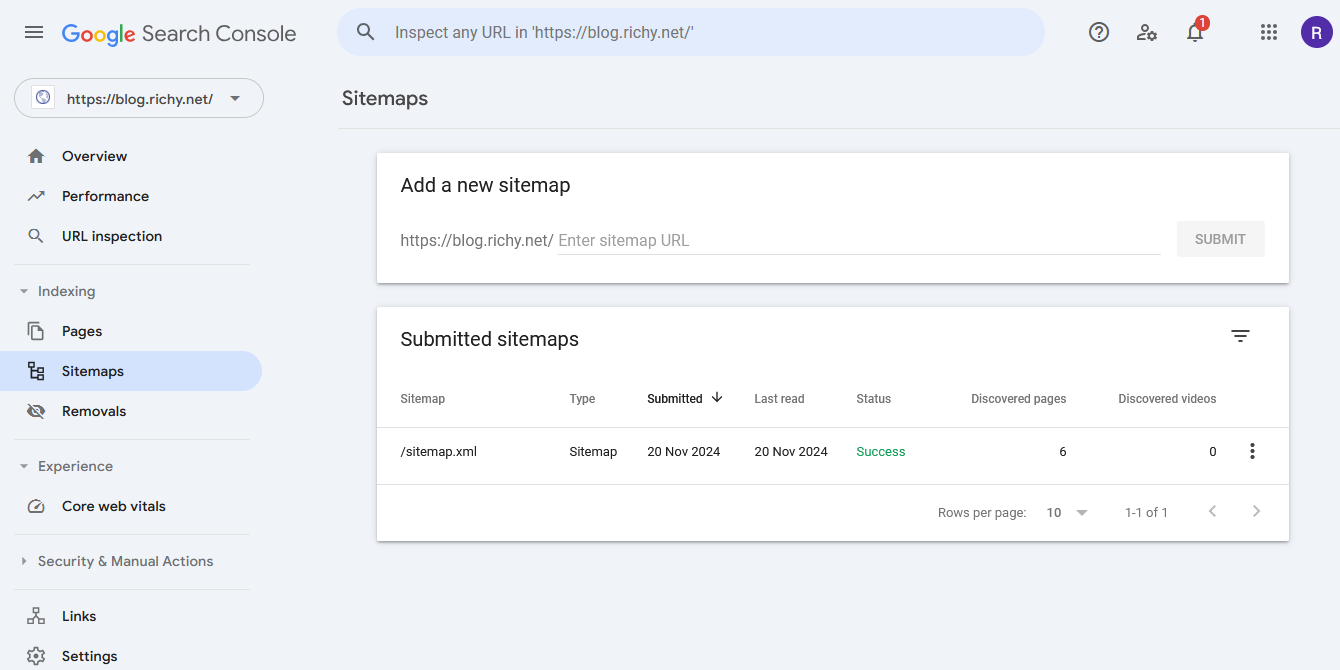Click the Links network icon
1340x670 pixels.
[36, 616]
